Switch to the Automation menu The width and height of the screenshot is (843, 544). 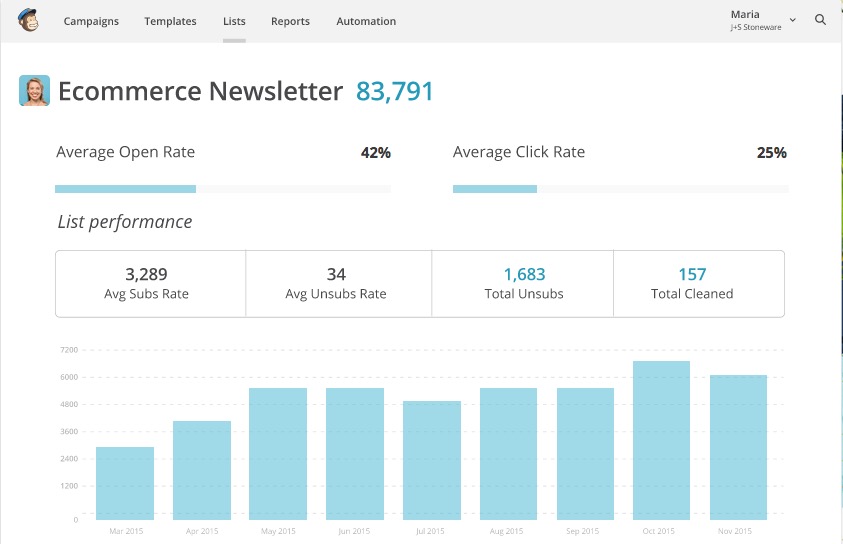366,21
